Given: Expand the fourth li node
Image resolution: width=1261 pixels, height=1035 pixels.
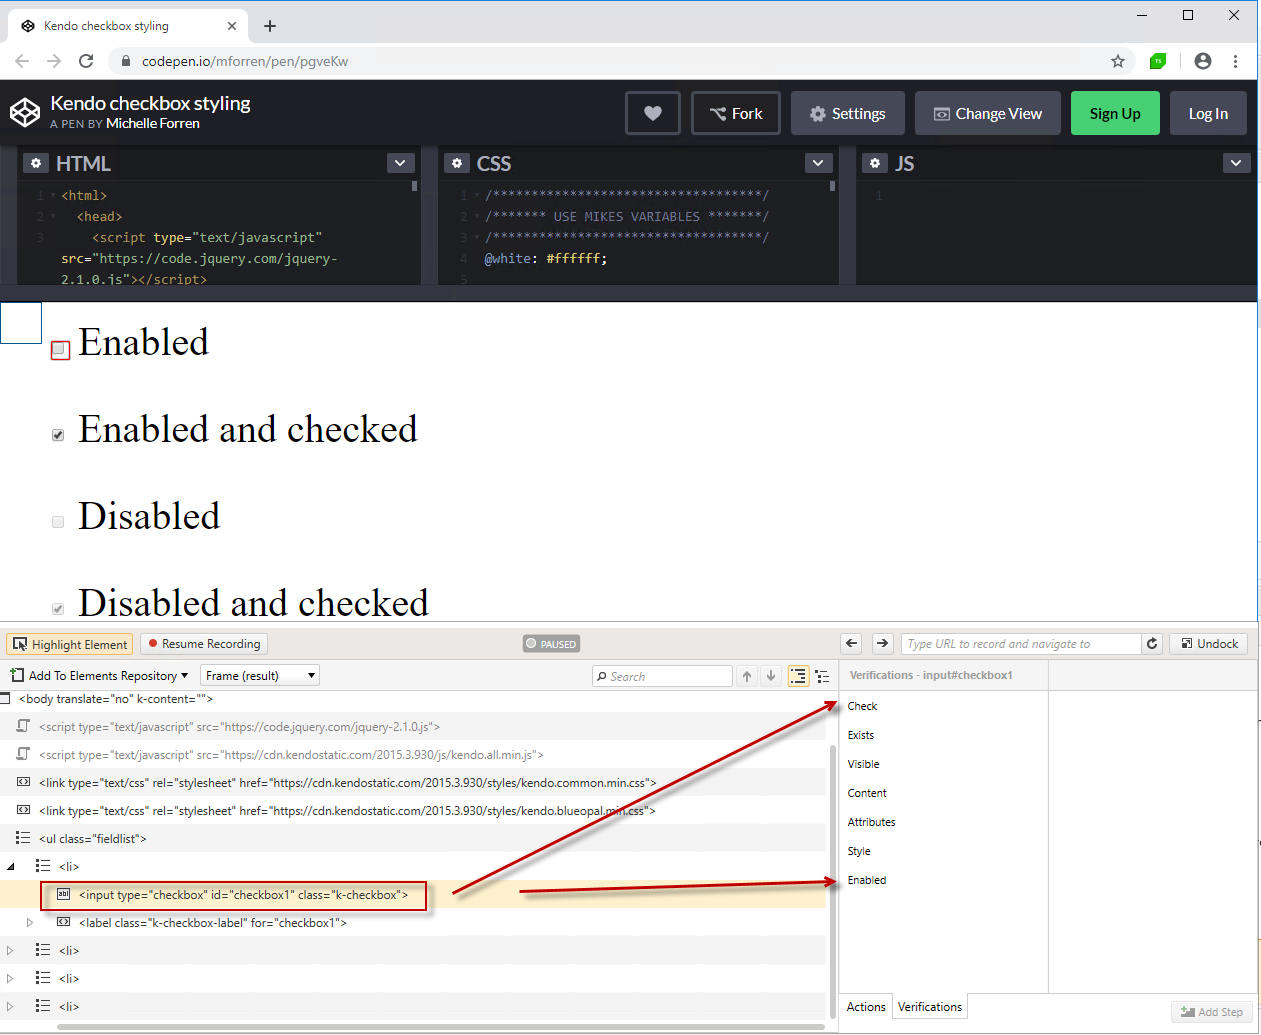Looking at the screenshot, I should [11, 1007].
